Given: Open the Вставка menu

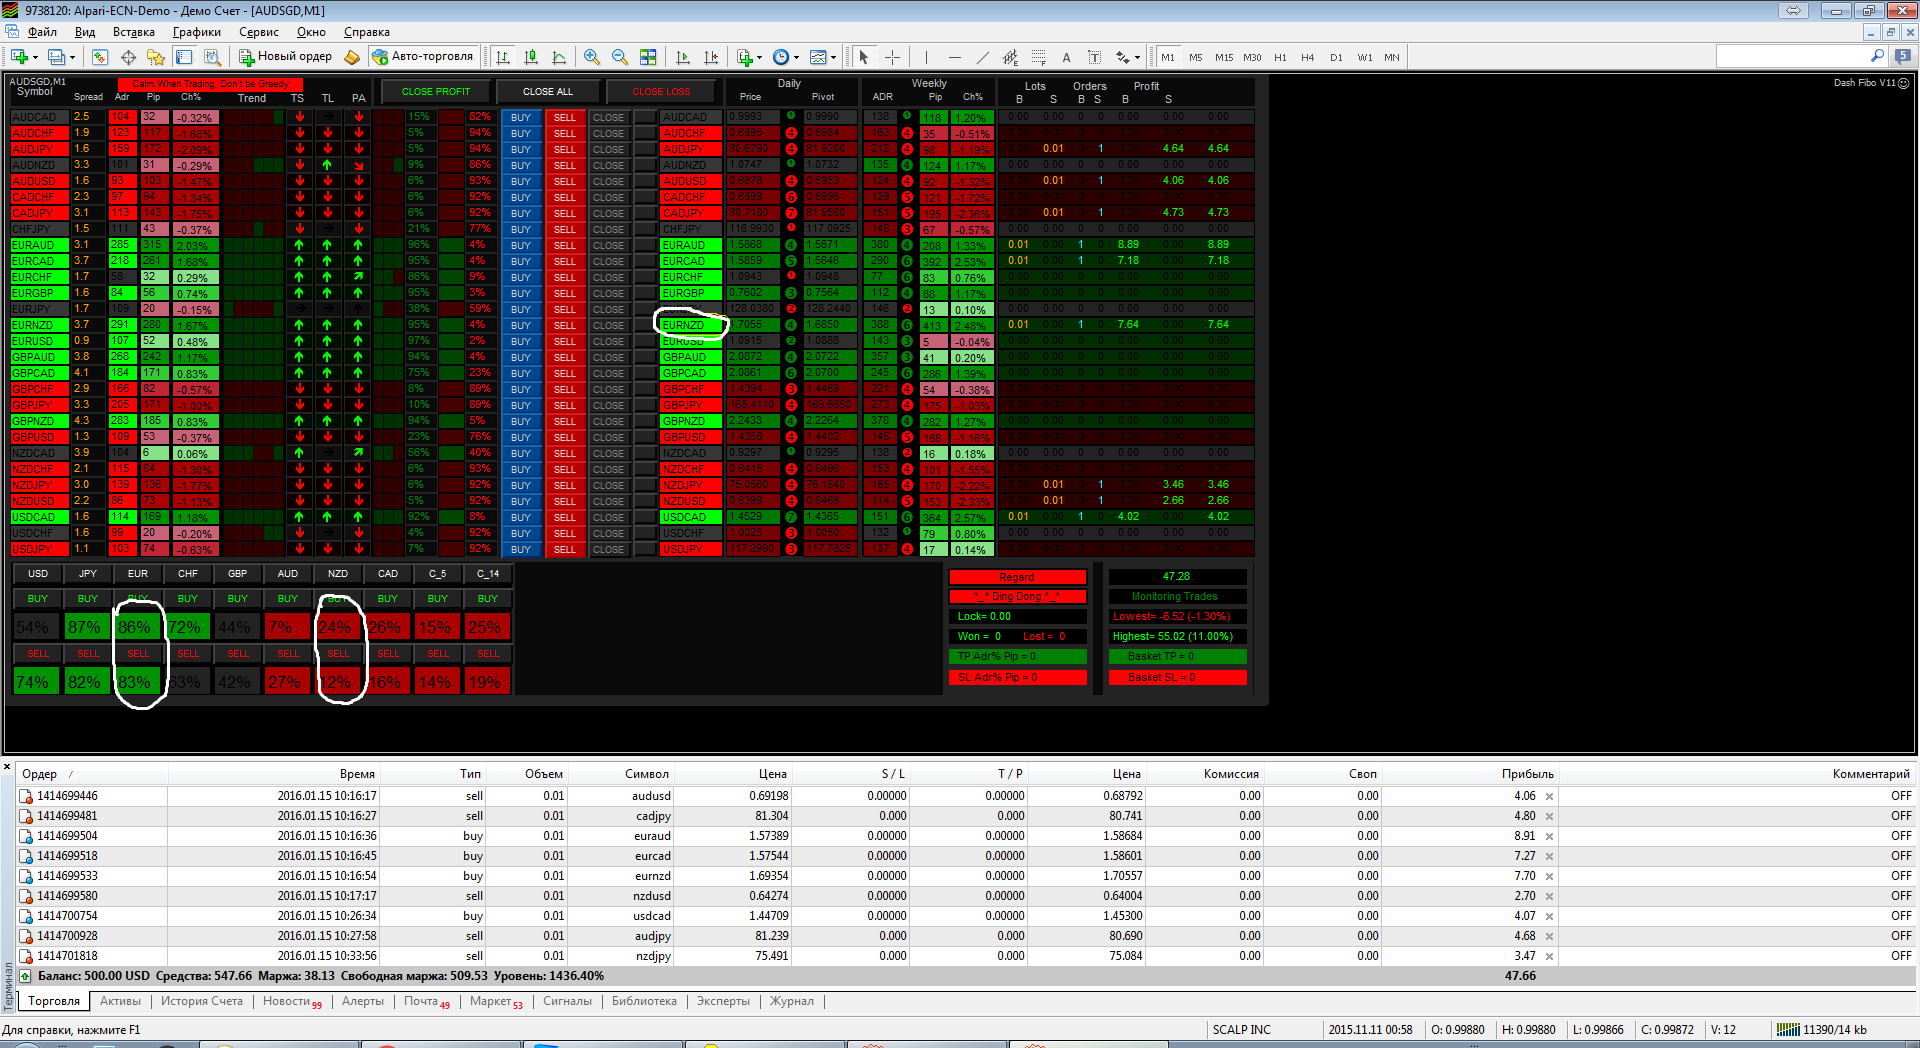Looking at the screenshot, I should click(x=134, y=32).
